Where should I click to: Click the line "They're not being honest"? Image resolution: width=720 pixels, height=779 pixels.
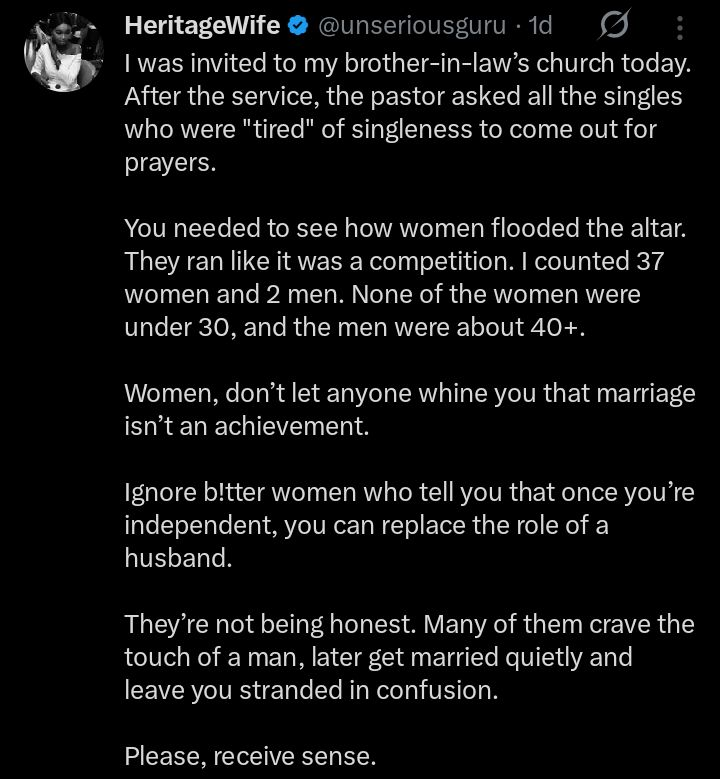point(270,624)
